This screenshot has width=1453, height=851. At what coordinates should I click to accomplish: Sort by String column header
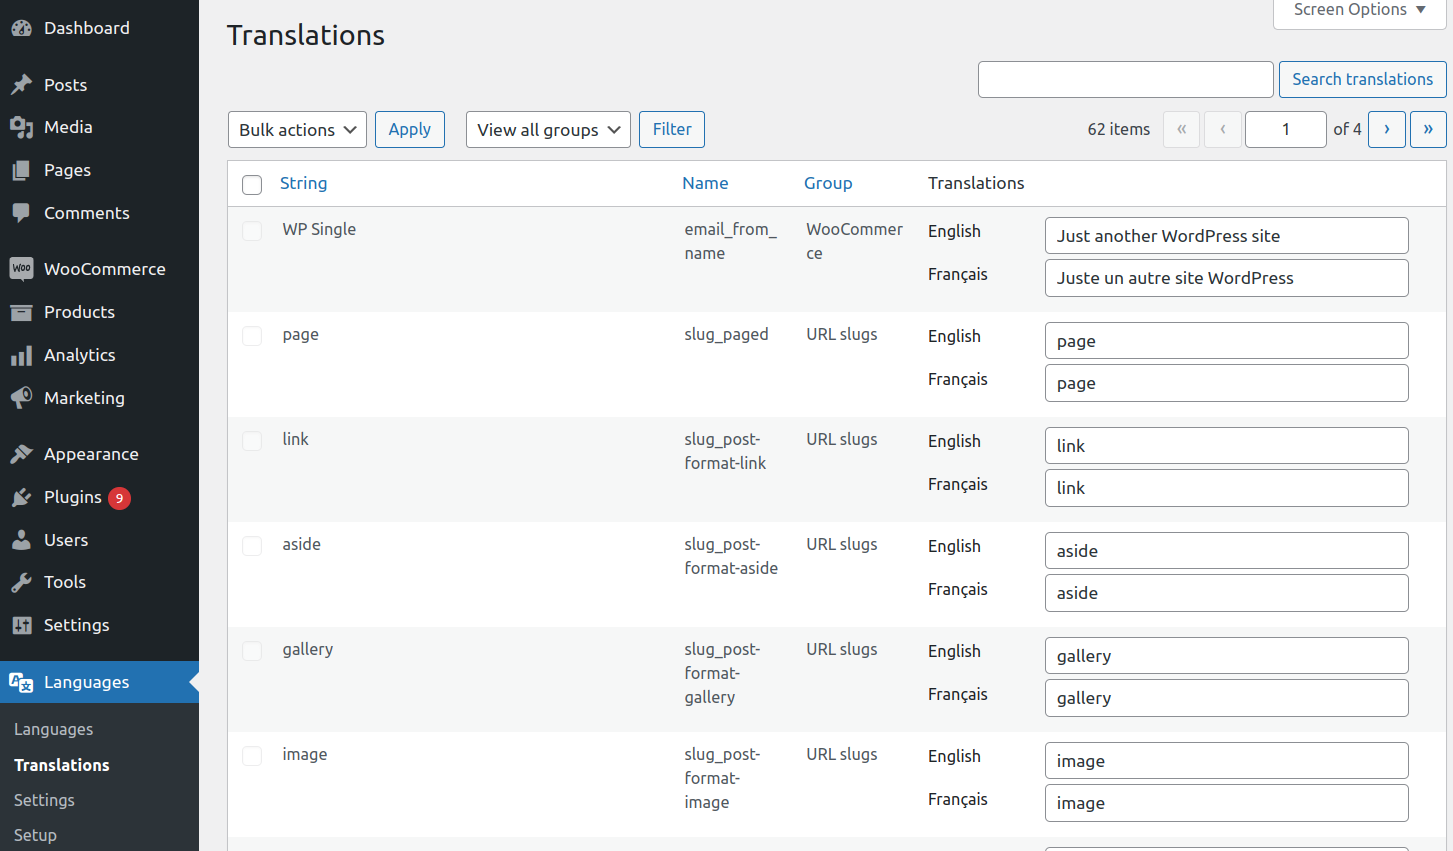click(304, 183)
